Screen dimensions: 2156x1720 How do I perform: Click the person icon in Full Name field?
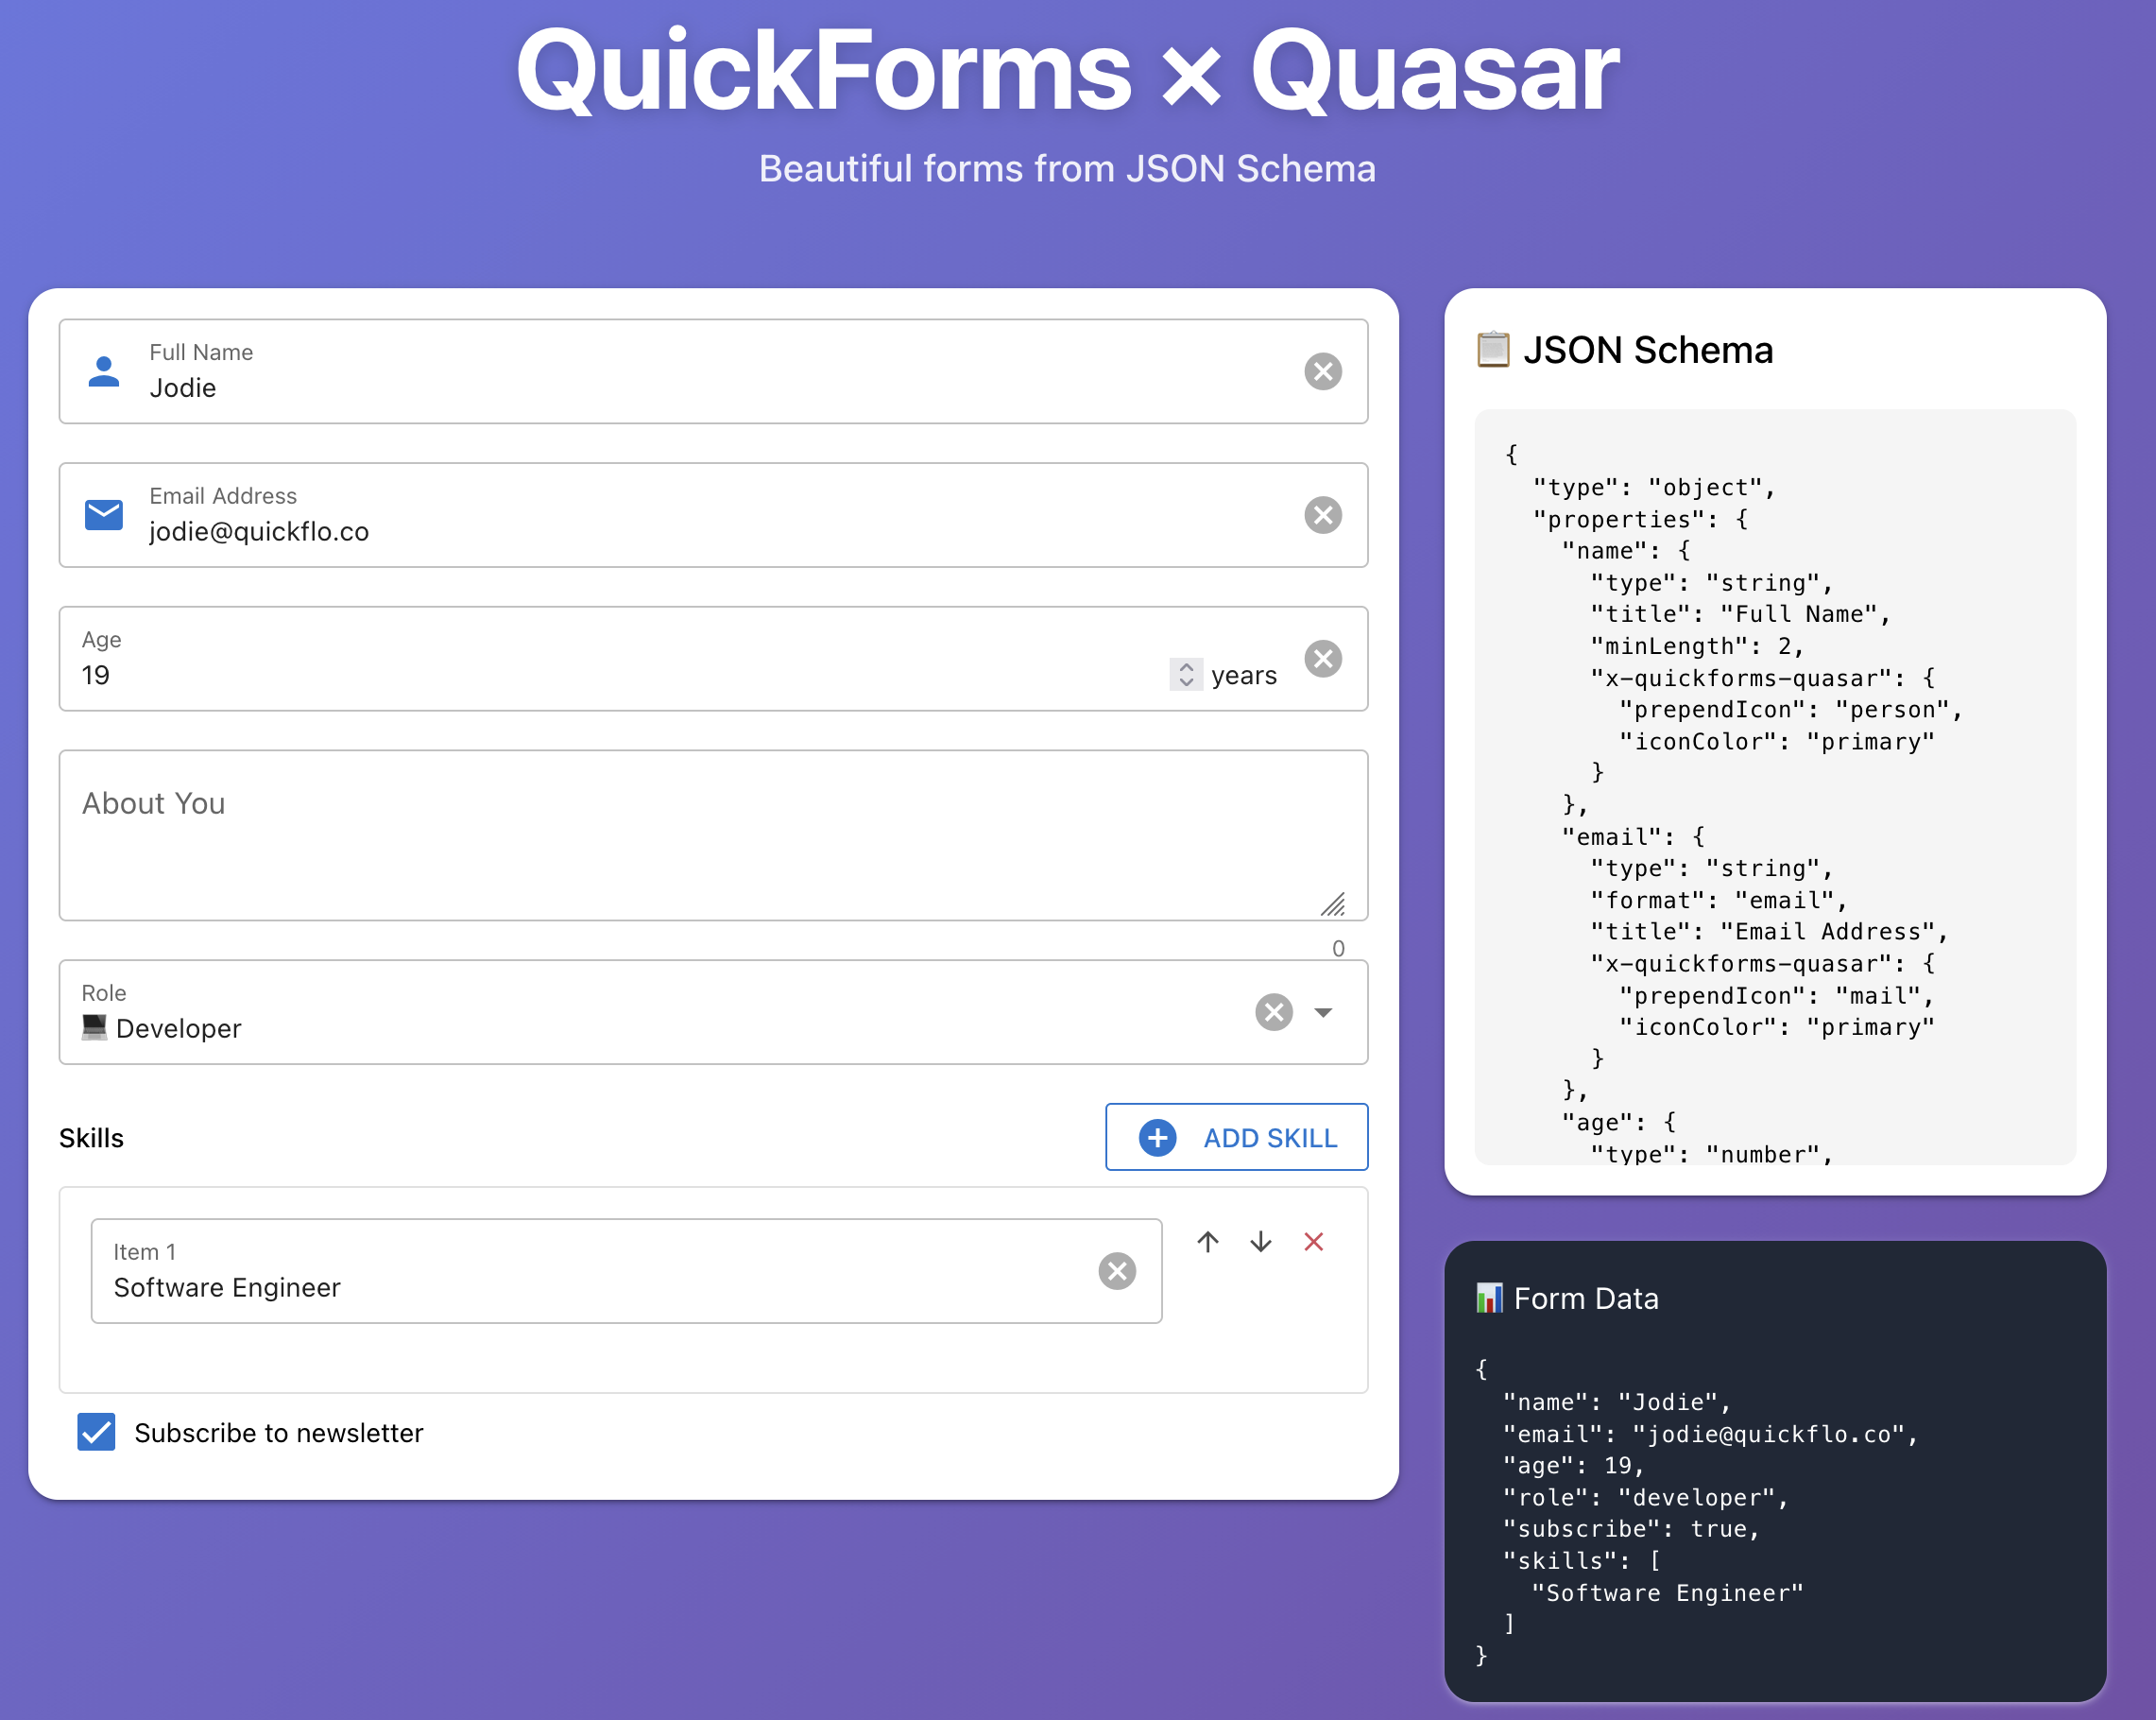click(x=104, y=372)
